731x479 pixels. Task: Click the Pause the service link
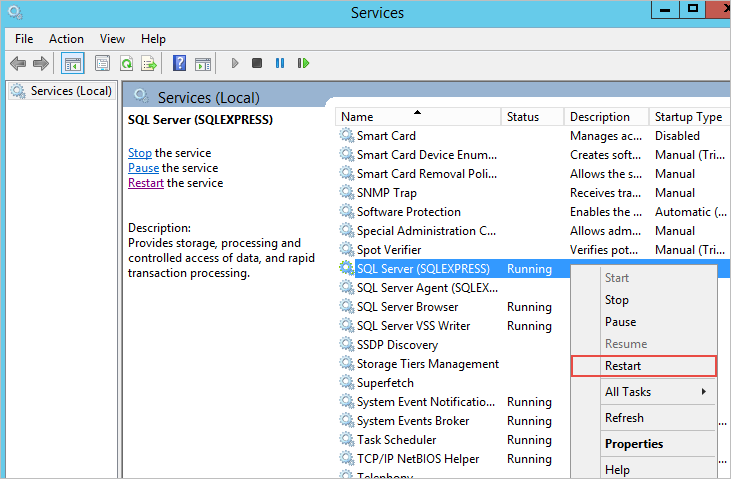pyautogui.click(x=143, y=168)
